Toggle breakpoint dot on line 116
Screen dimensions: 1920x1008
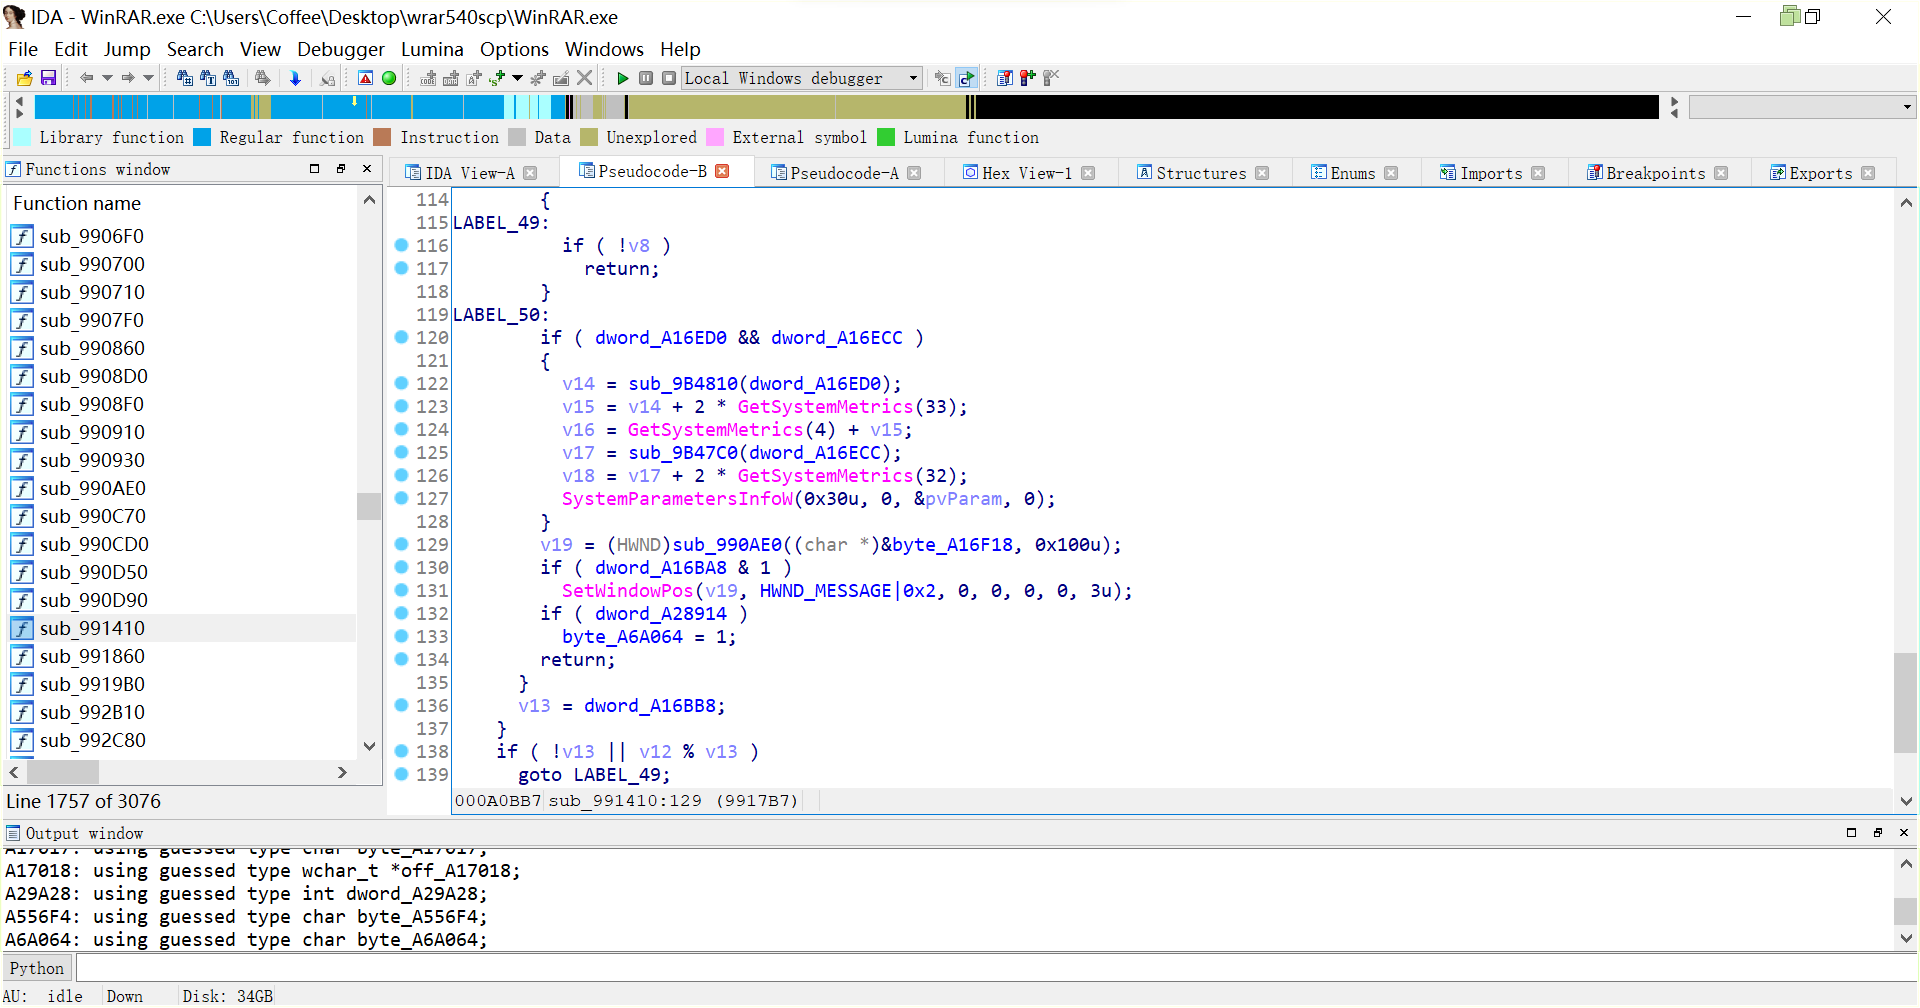pos(401,245)
